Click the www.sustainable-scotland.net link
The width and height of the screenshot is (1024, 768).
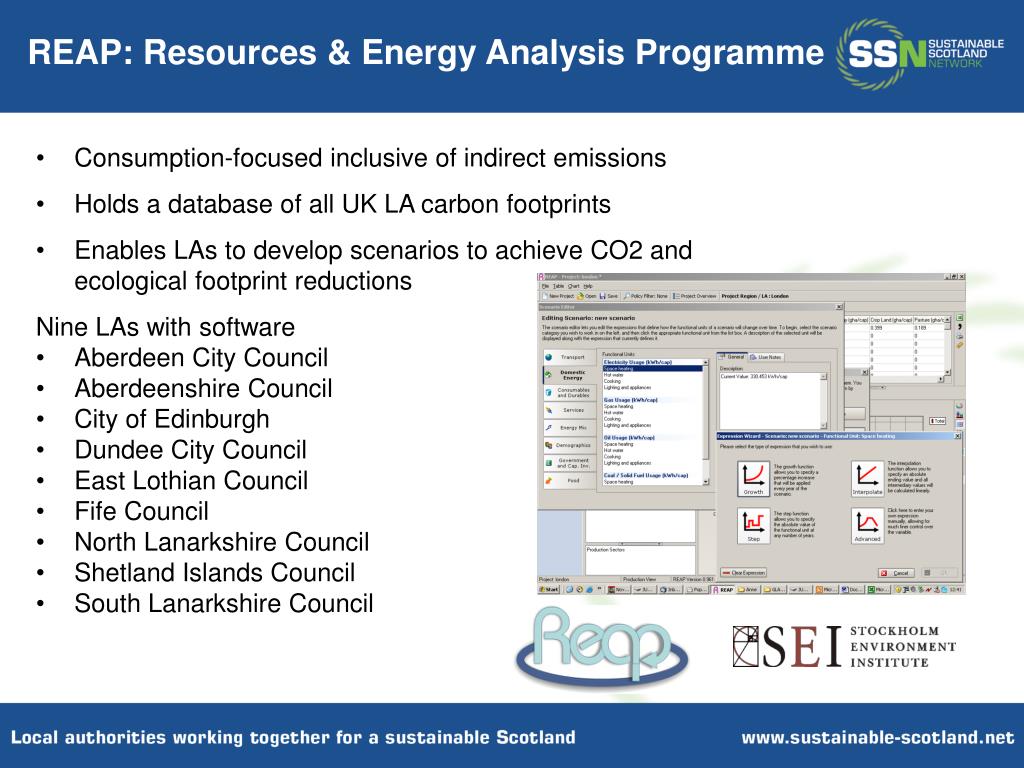click(878, 738)
